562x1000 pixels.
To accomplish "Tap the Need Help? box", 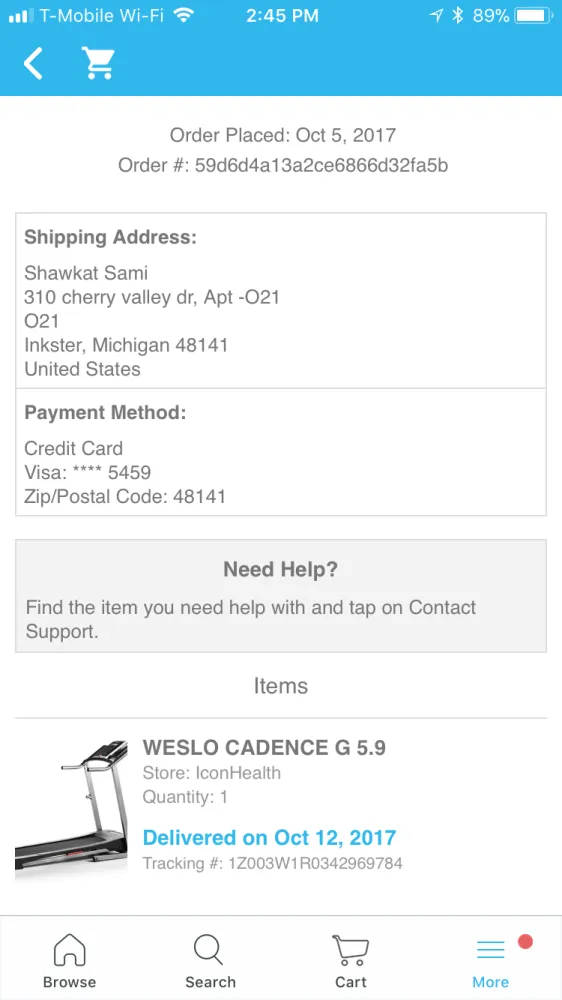I will pos(281,596).
